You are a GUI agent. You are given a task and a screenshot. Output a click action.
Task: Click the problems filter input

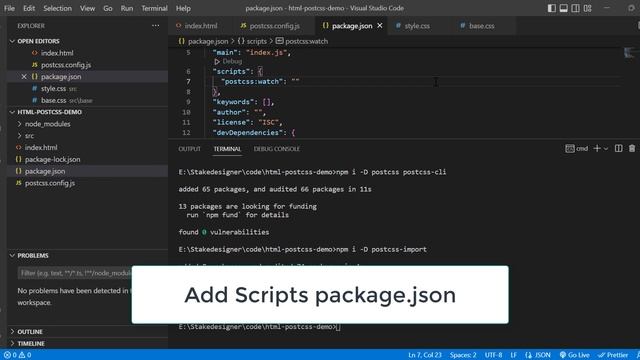pos(76,273)
